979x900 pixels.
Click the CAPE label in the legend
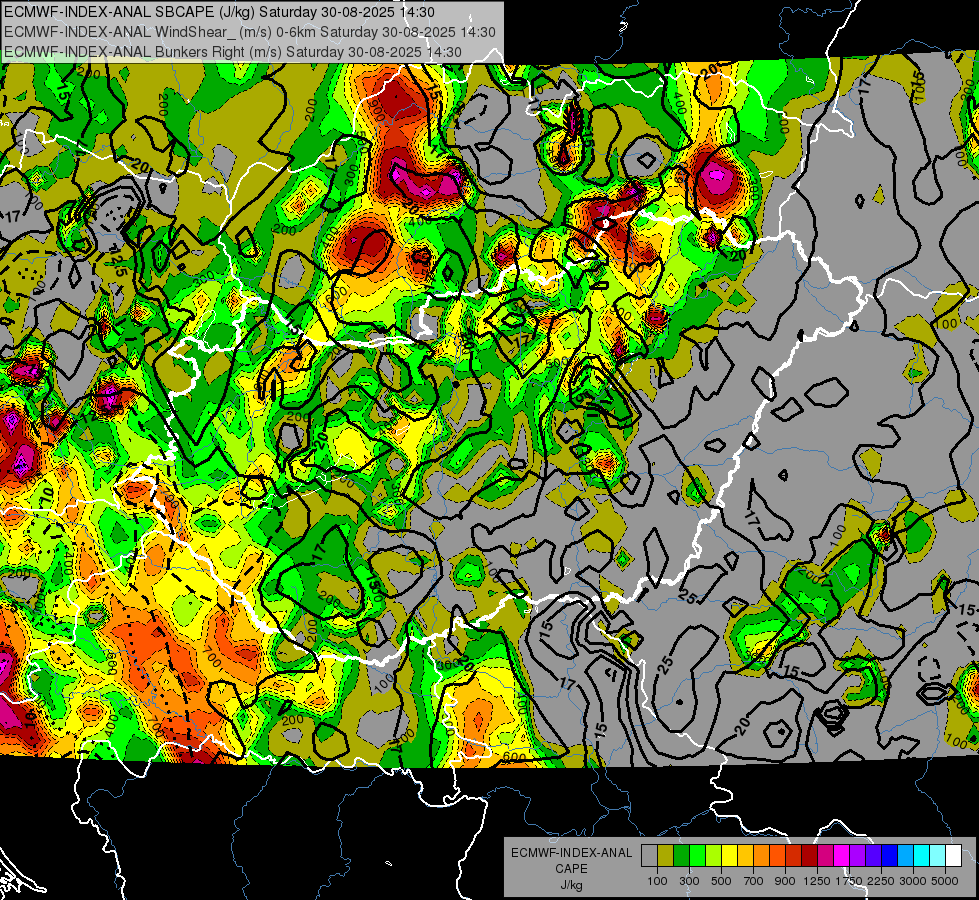(x=571, y=868)
